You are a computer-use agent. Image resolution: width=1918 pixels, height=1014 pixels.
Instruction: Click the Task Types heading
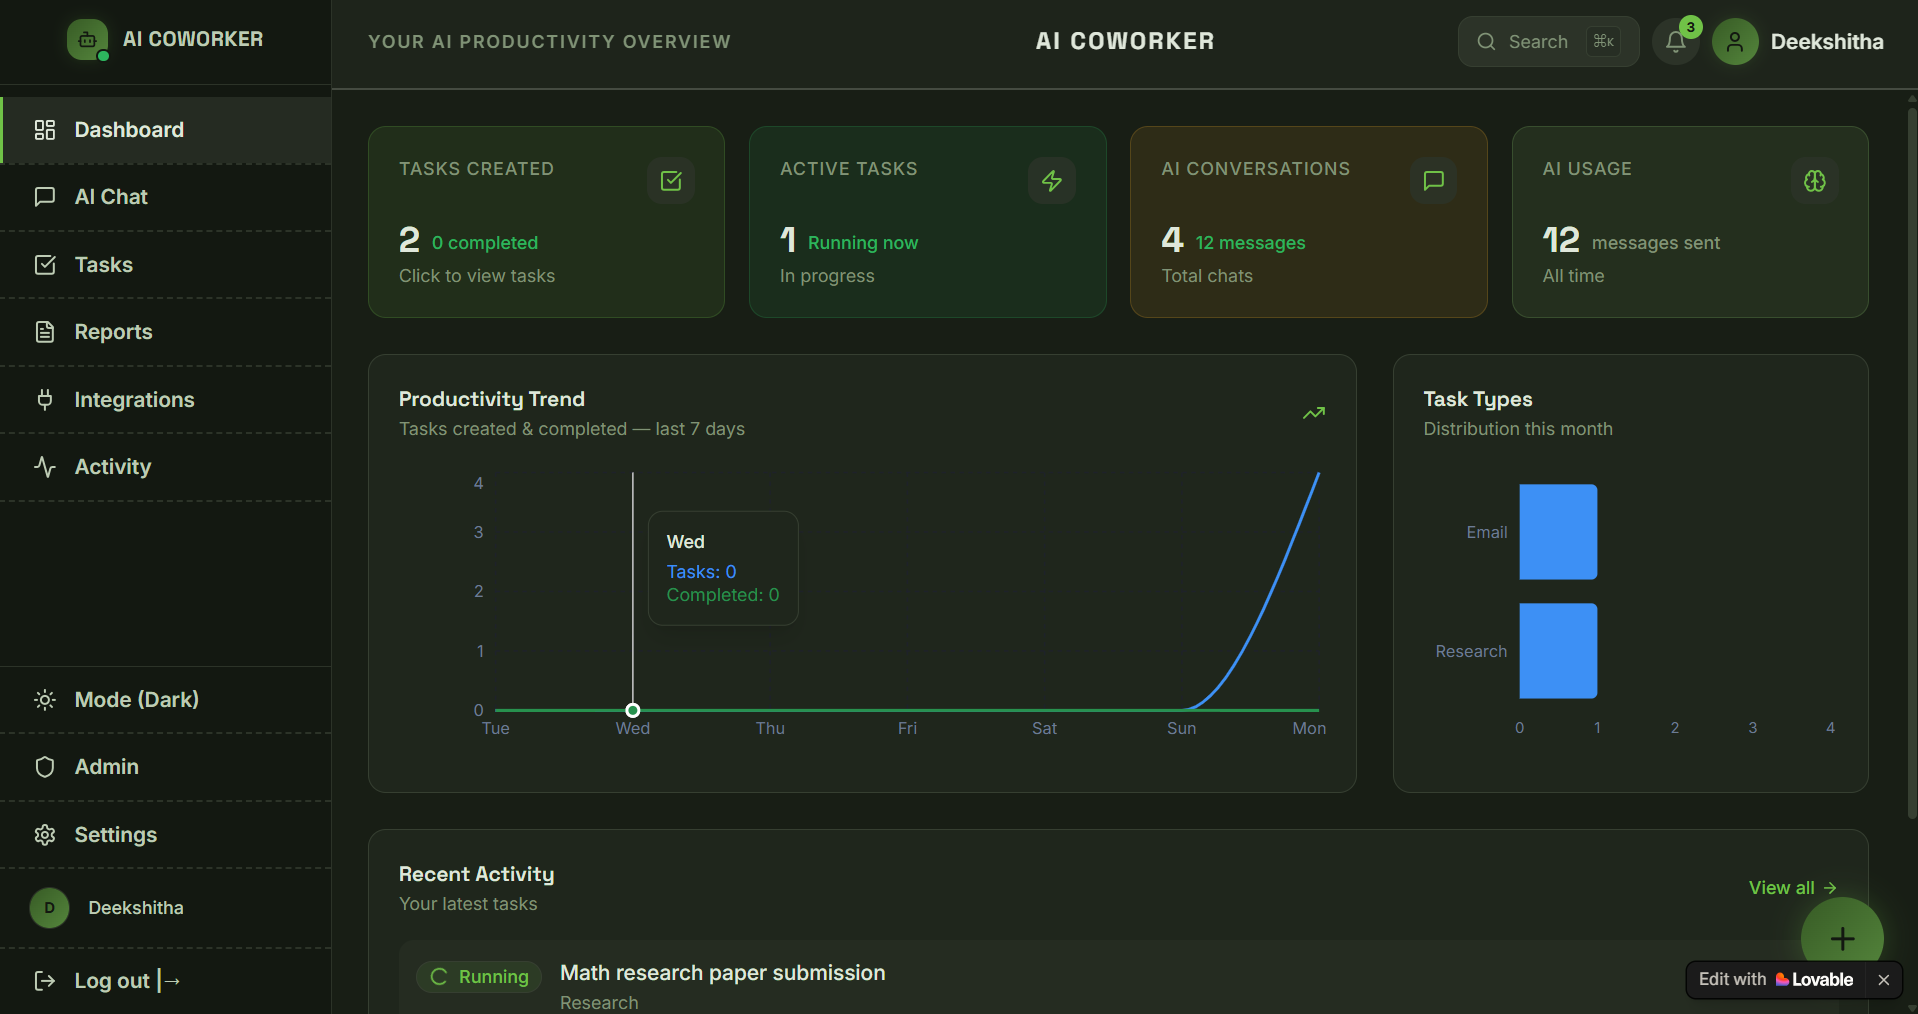tap(1478, 399)
